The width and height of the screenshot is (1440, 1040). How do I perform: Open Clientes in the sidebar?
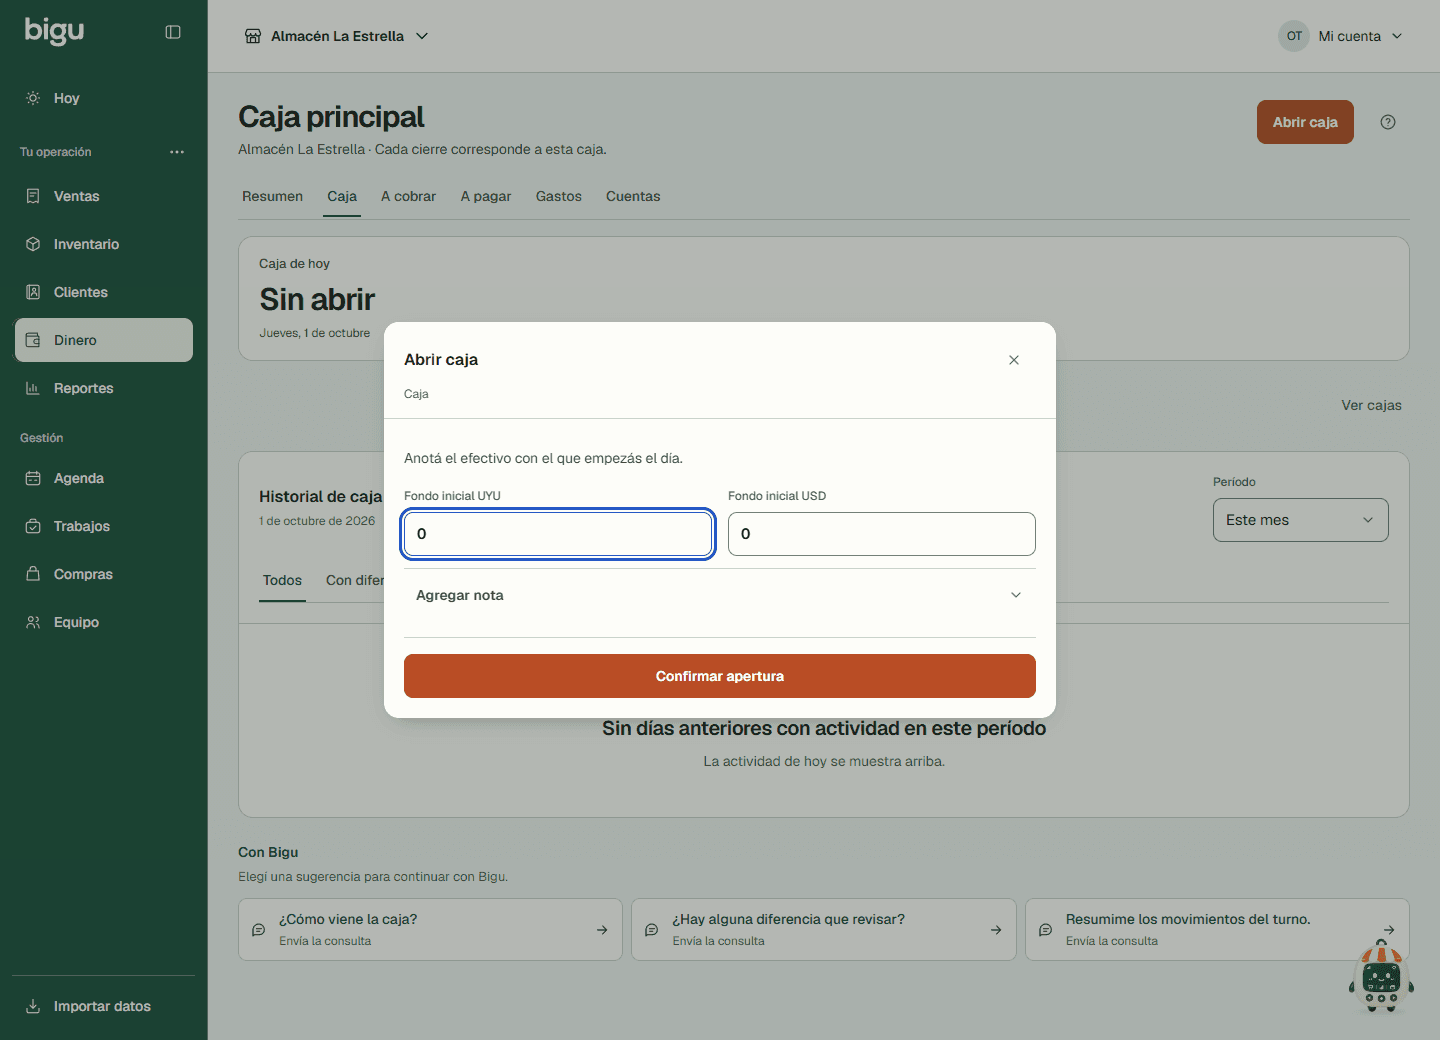[104, 292]
